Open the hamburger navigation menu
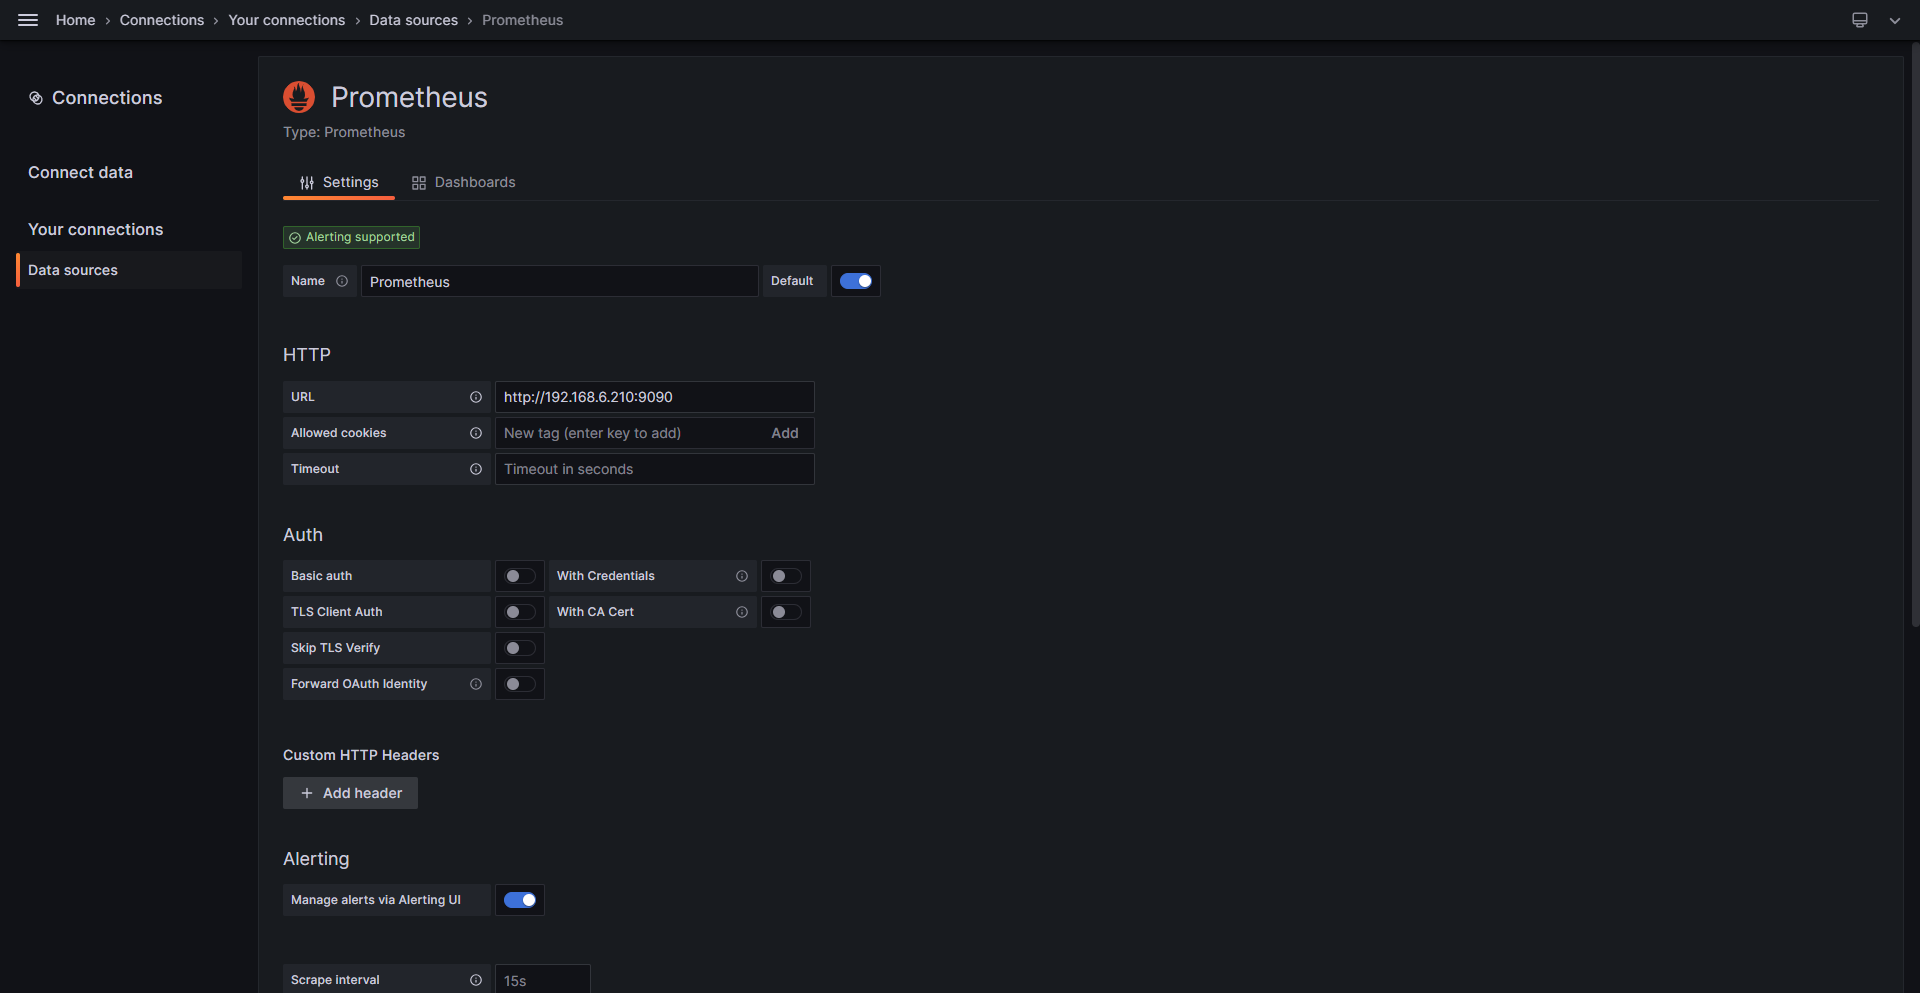Viewport: 1920px width, 993px height. coord(28,20)
